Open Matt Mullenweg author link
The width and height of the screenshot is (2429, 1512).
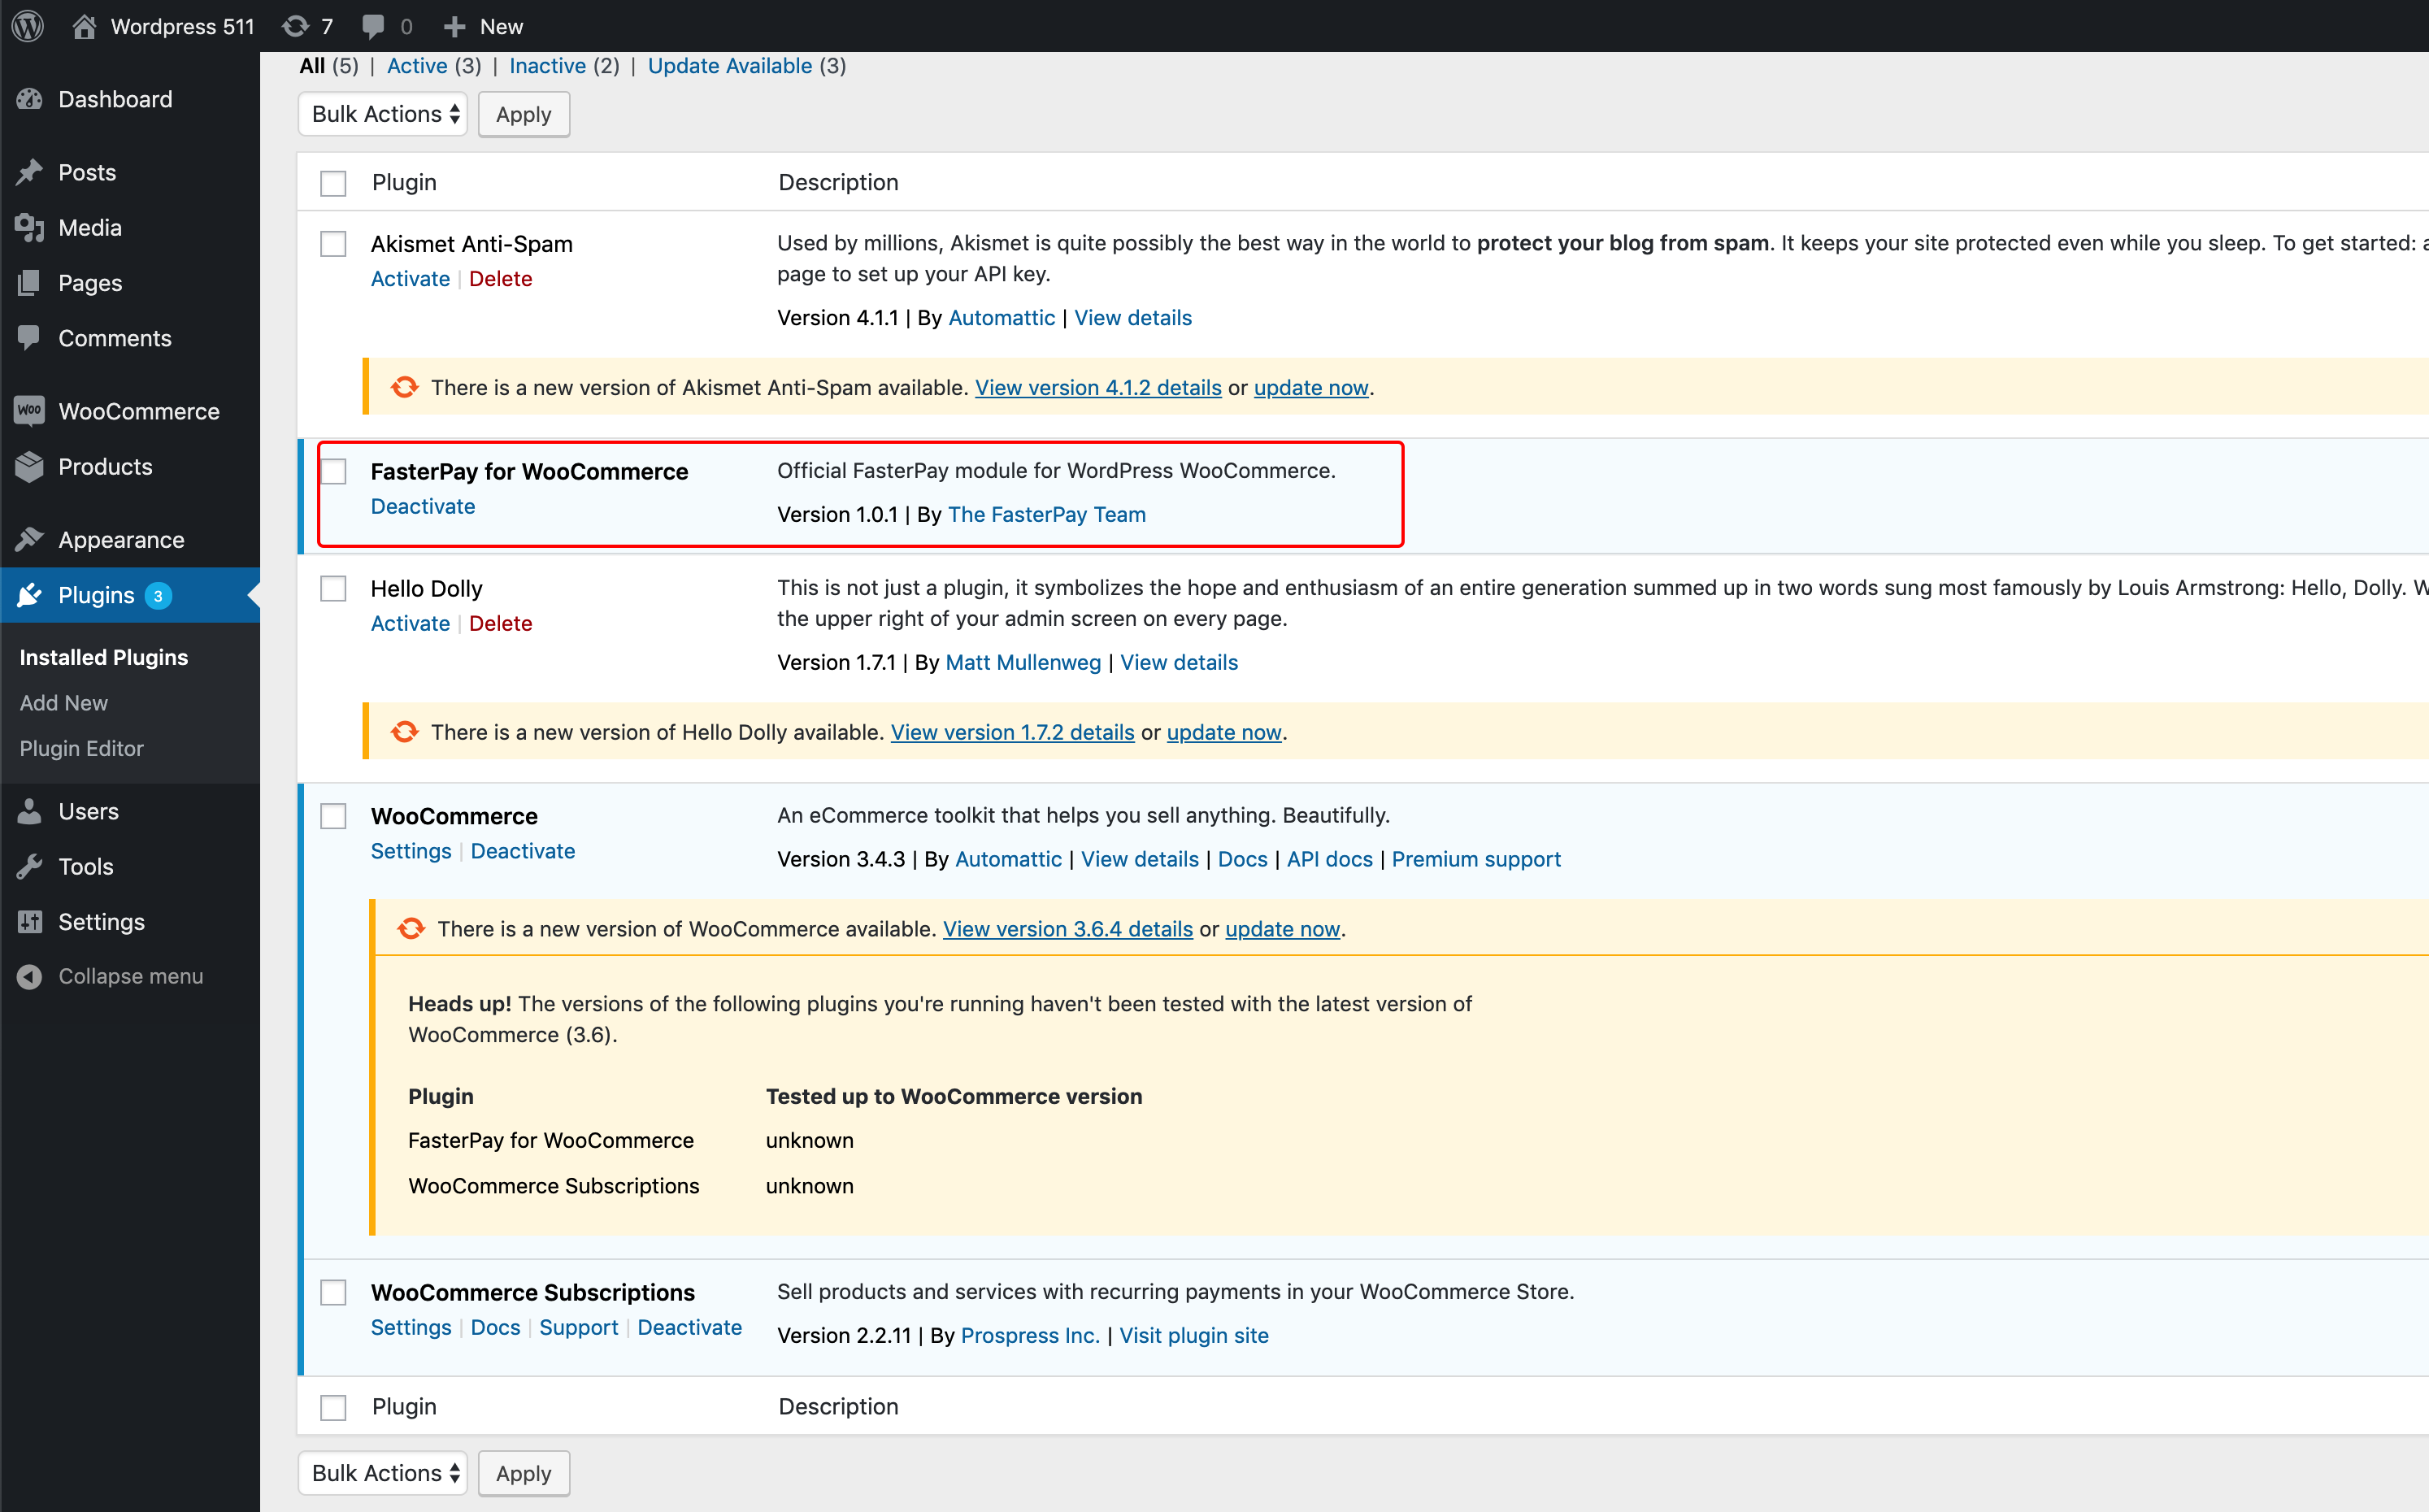click(1023, 662)
